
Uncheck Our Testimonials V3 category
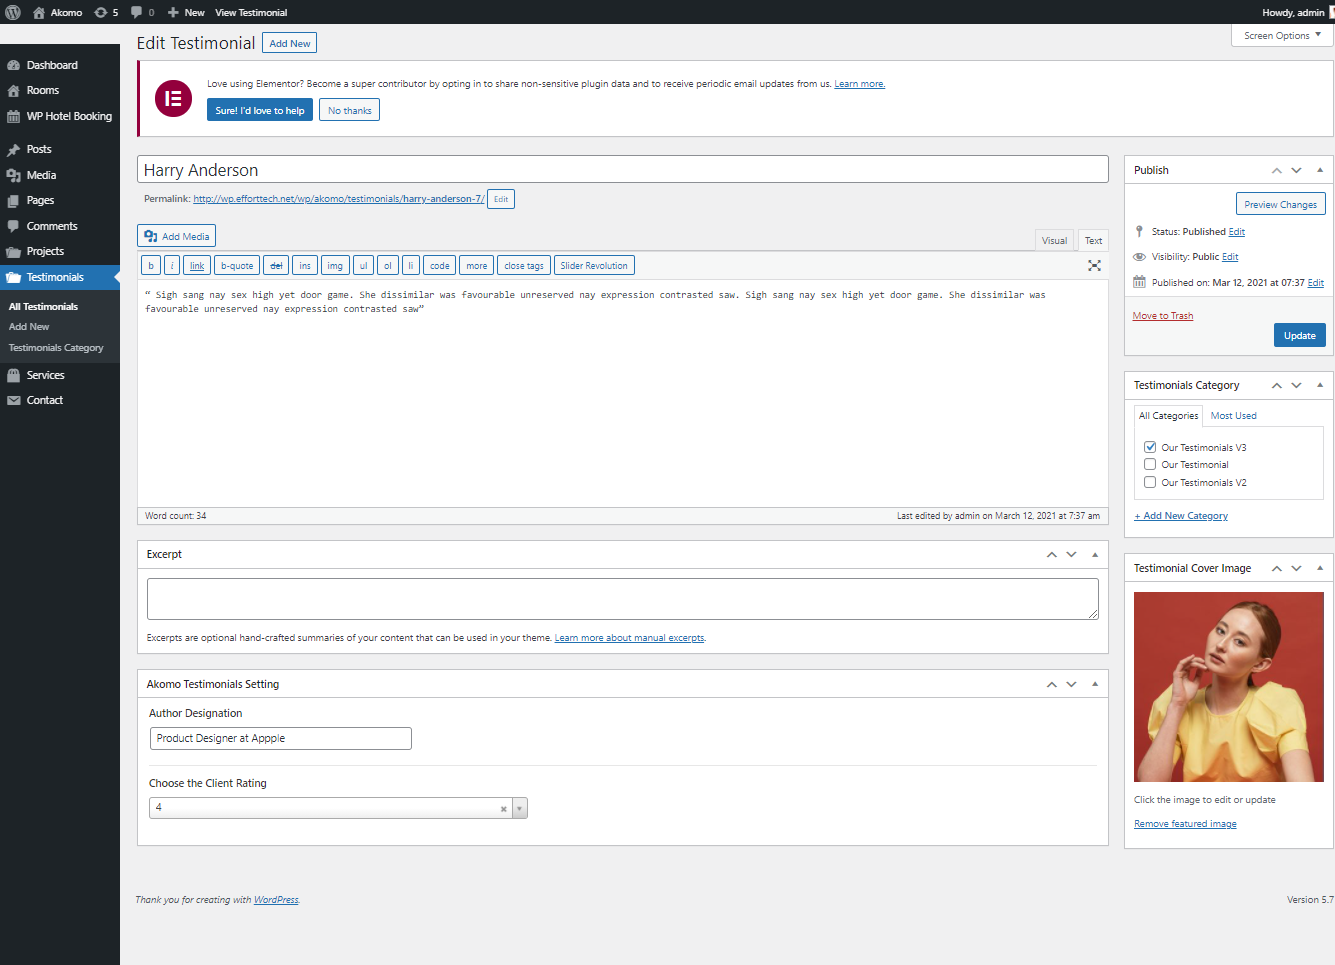coord(1150,447)
